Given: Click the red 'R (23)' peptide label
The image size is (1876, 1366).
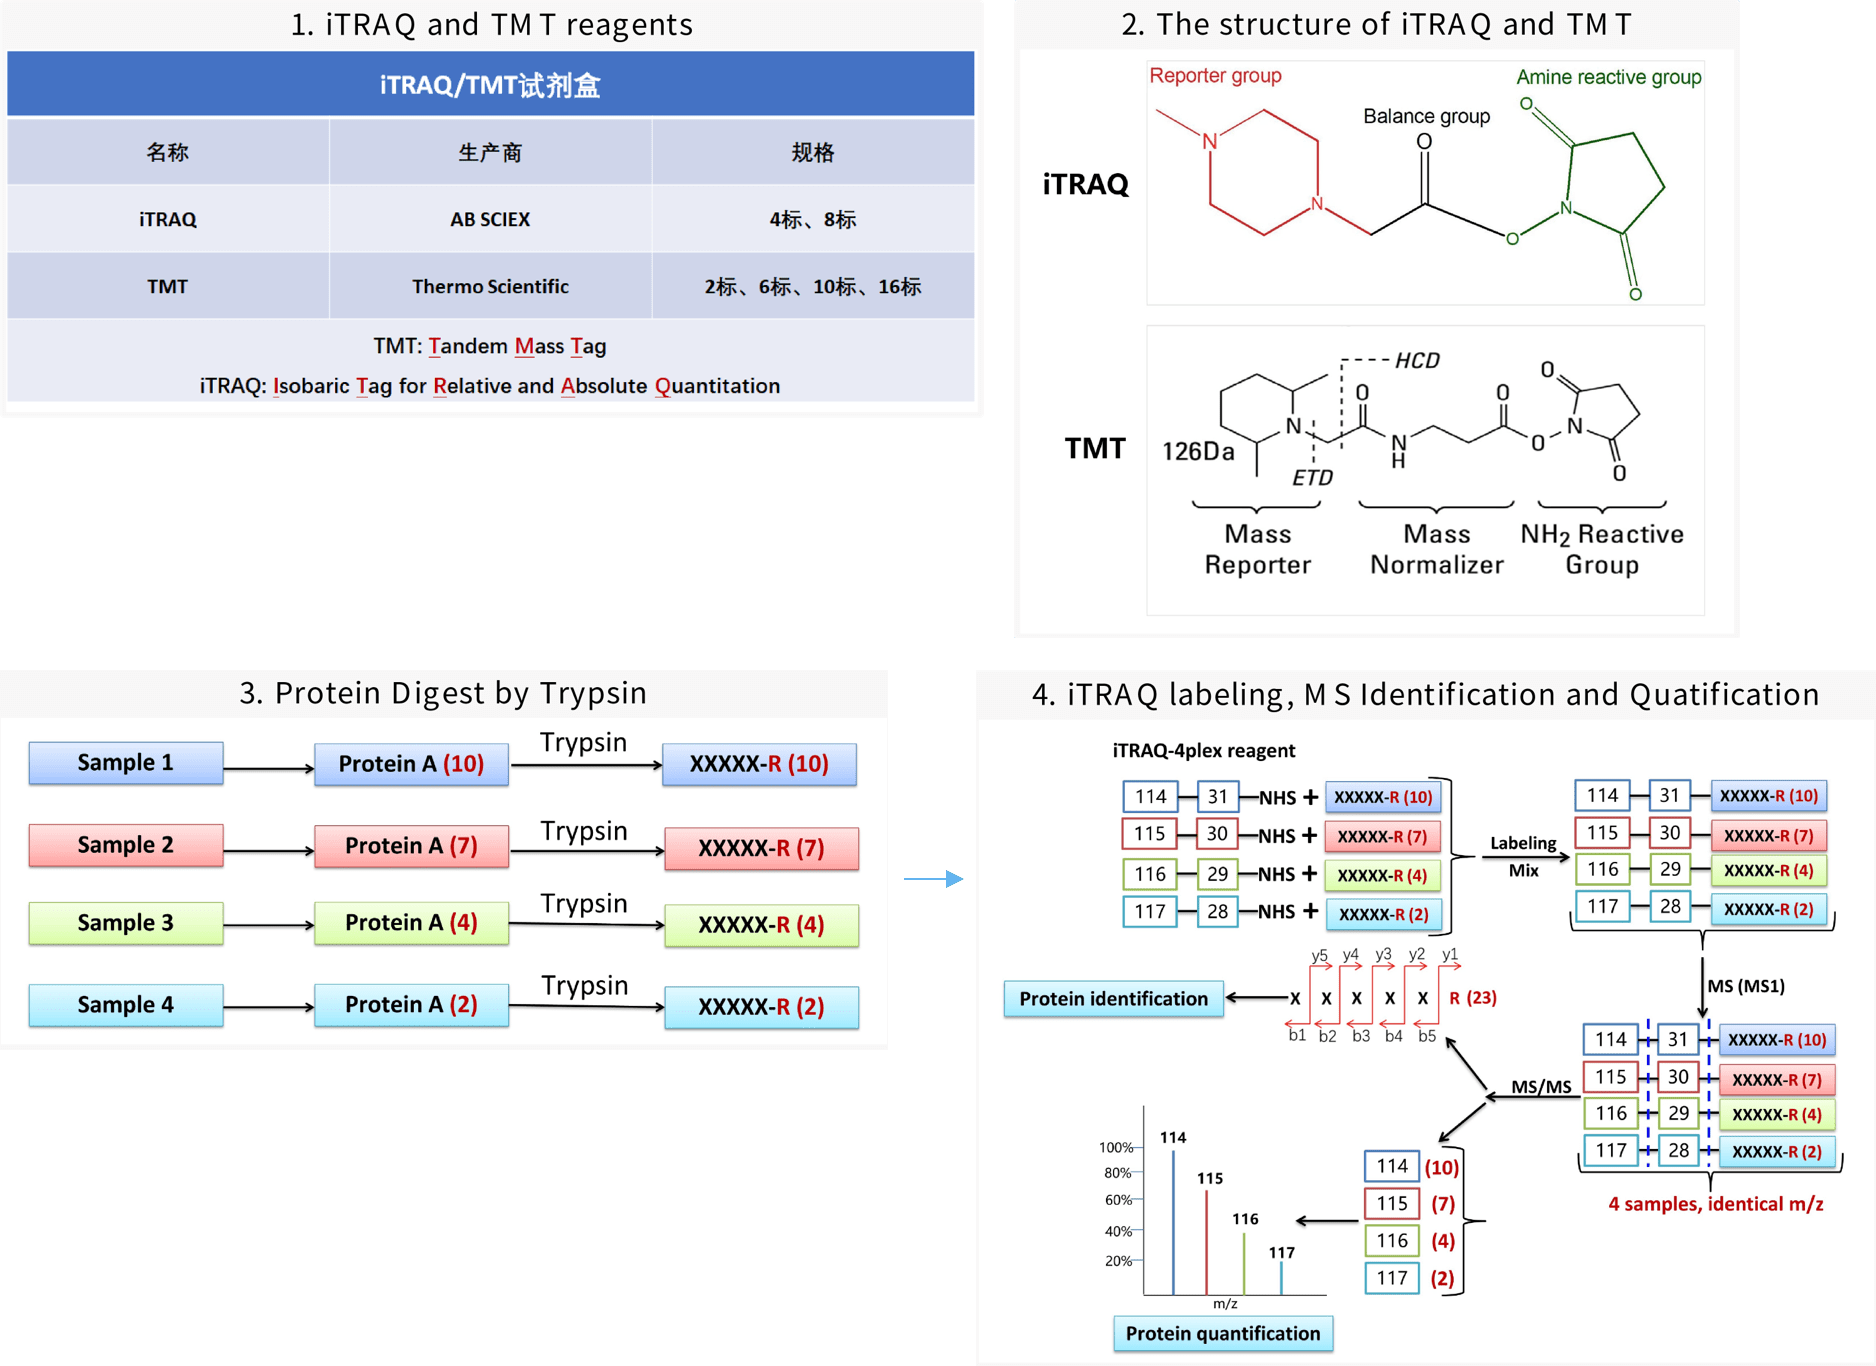Looking at the screenshot, I should pos(1472,998).
